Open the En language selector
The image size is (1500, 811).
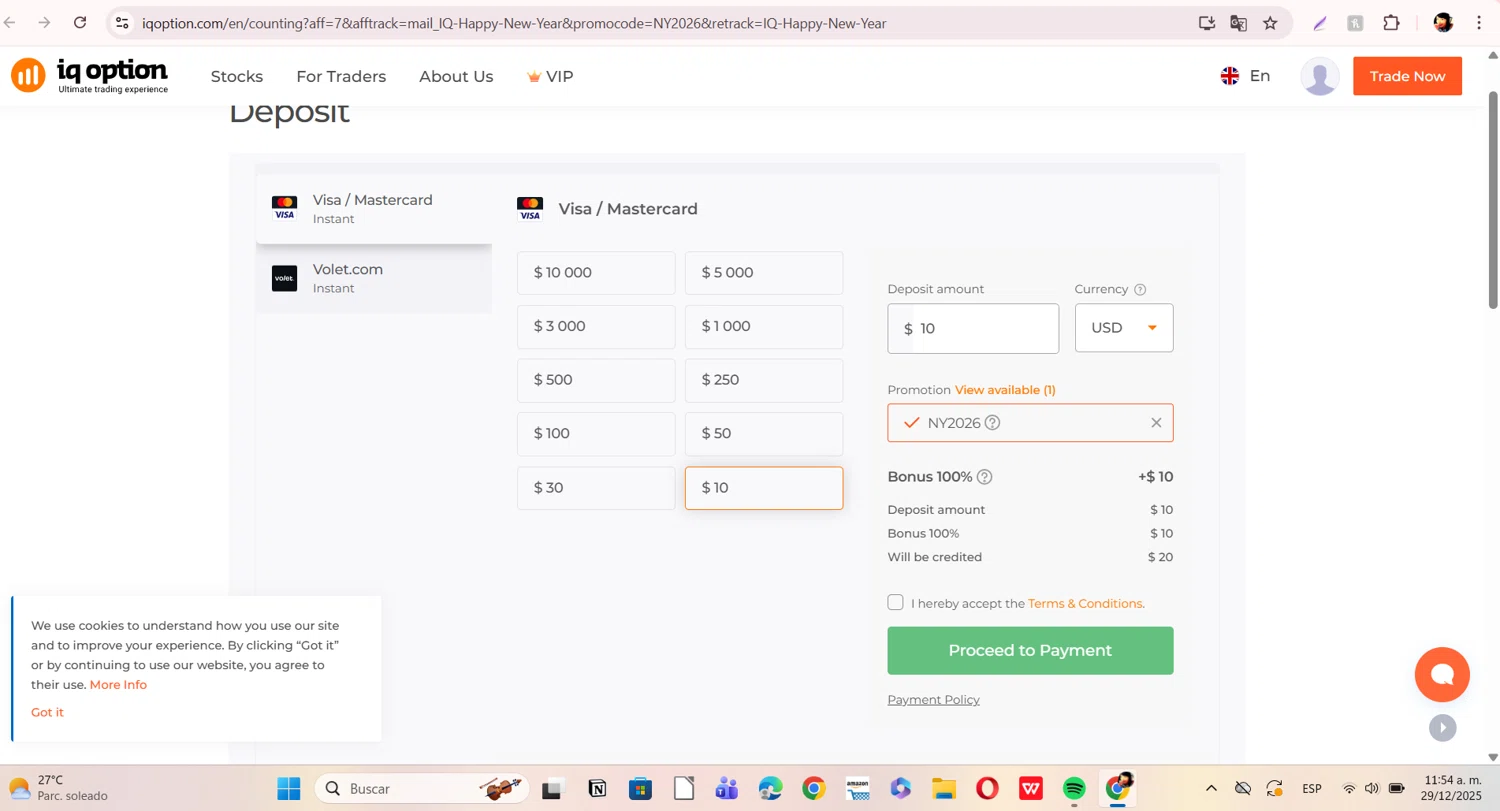tap(1245, 76)
